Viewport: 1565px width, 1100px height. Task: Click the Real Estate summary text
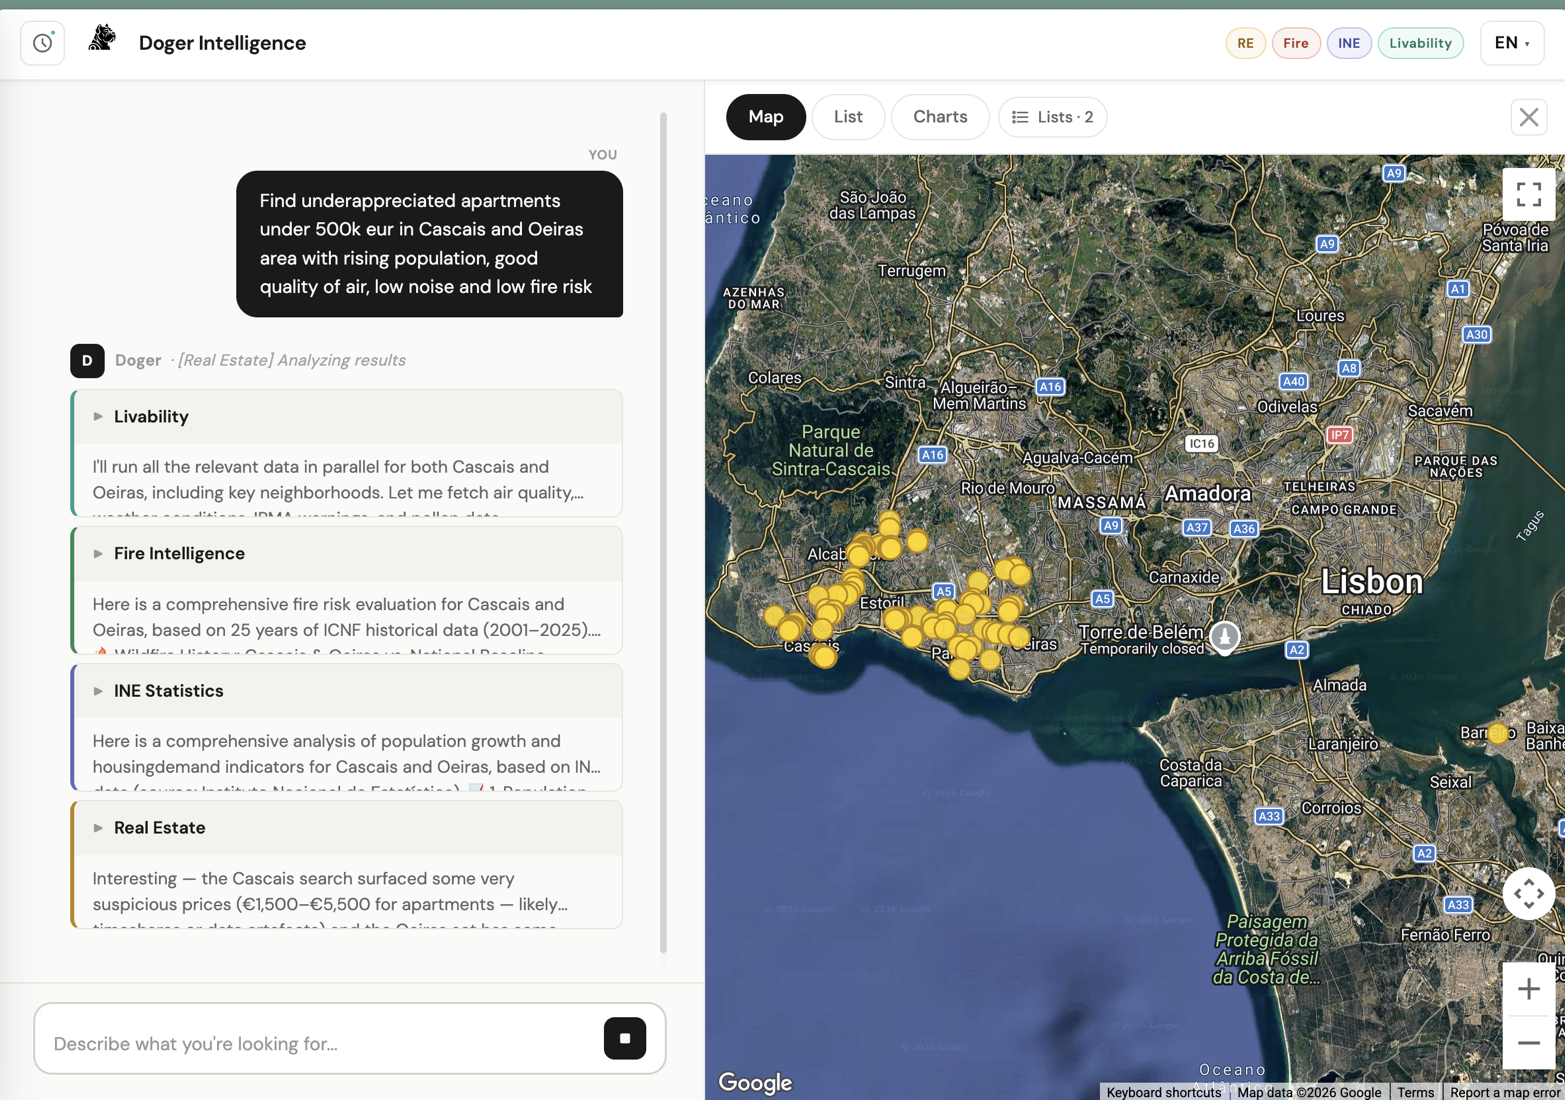click(347, 892)
